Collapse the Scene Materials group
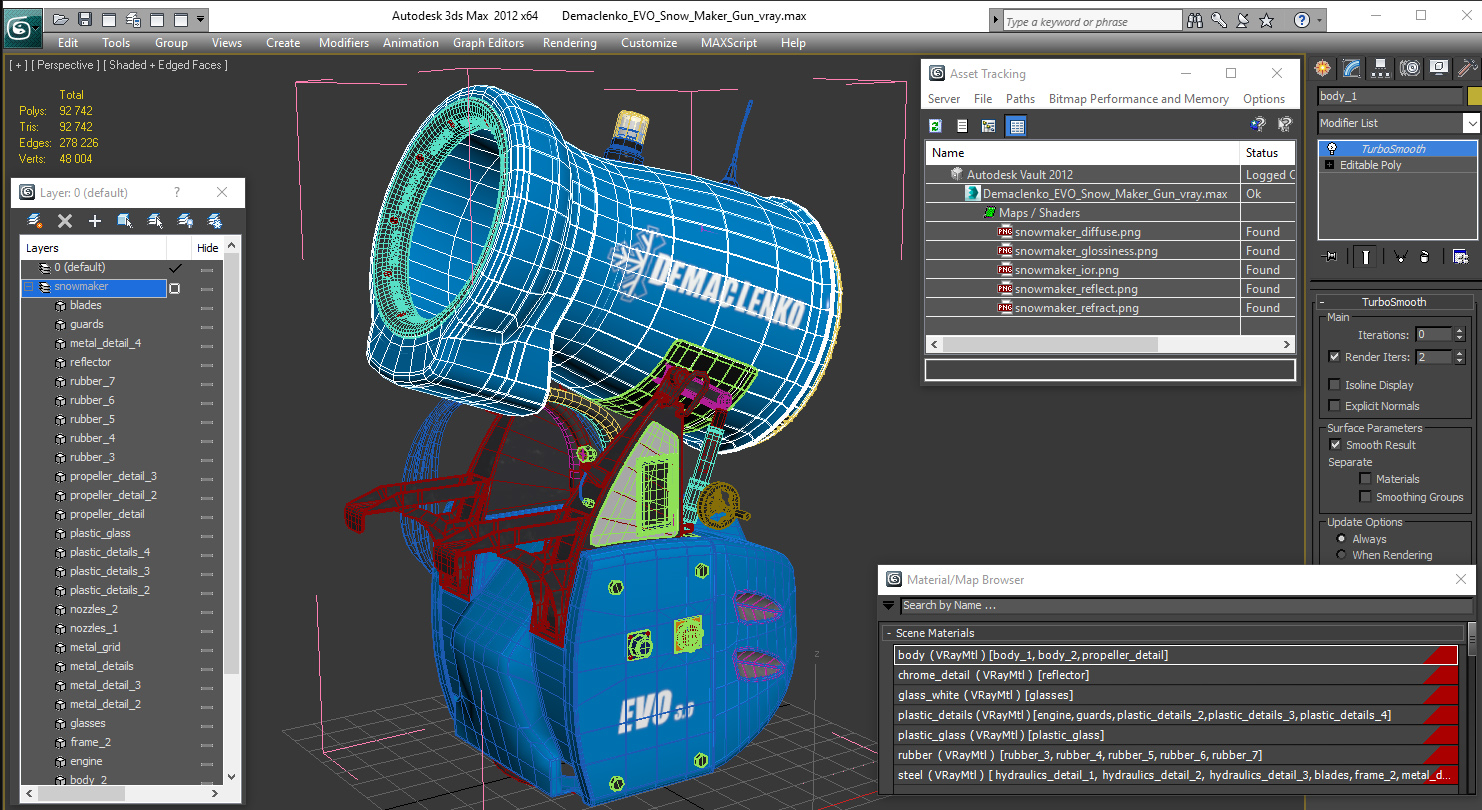Screen dimensions: 1482x810 [888, 633]
